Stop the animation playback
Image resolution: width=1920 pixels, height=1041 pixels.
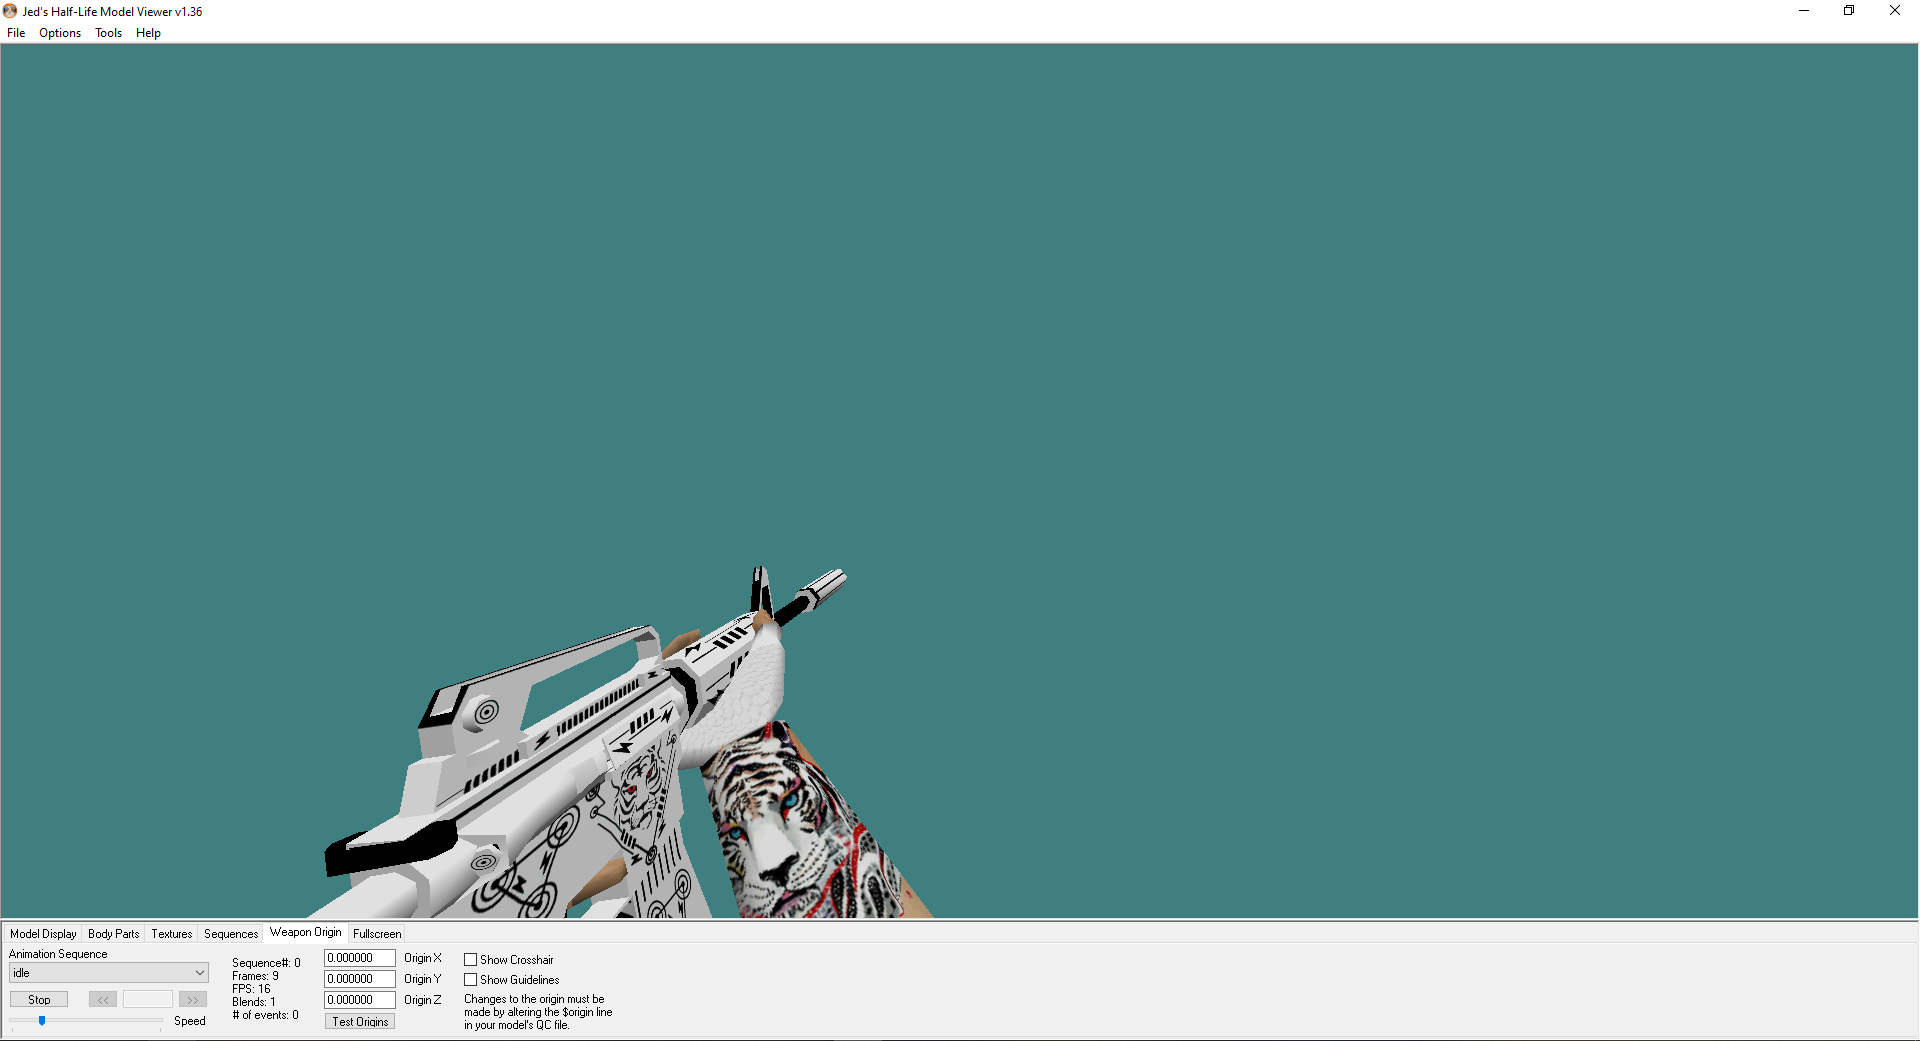click(x=39, y=1000)
